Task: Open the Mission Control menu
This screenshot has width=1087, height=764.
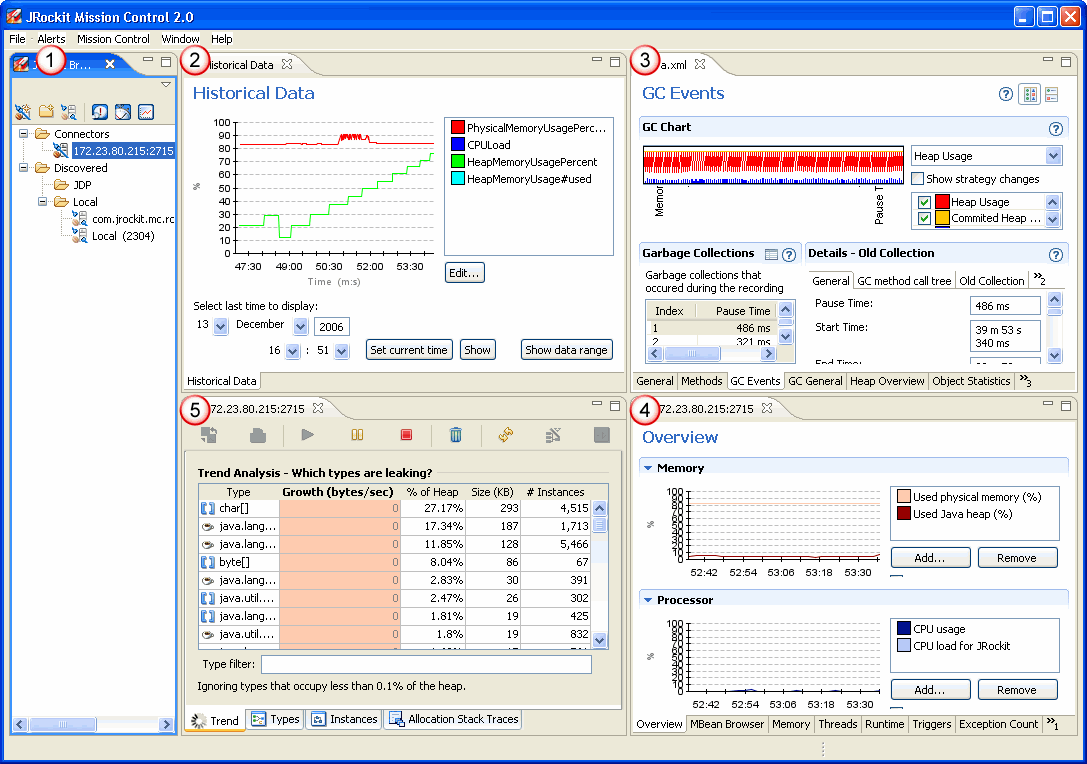Action: point(113,39)
